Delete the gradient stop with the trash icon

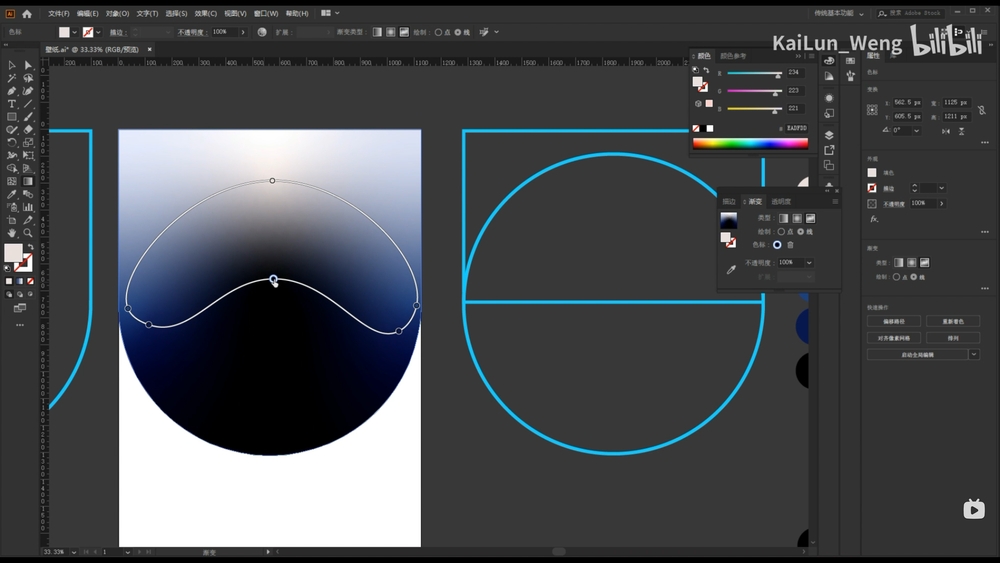click(x=790, y=245)
